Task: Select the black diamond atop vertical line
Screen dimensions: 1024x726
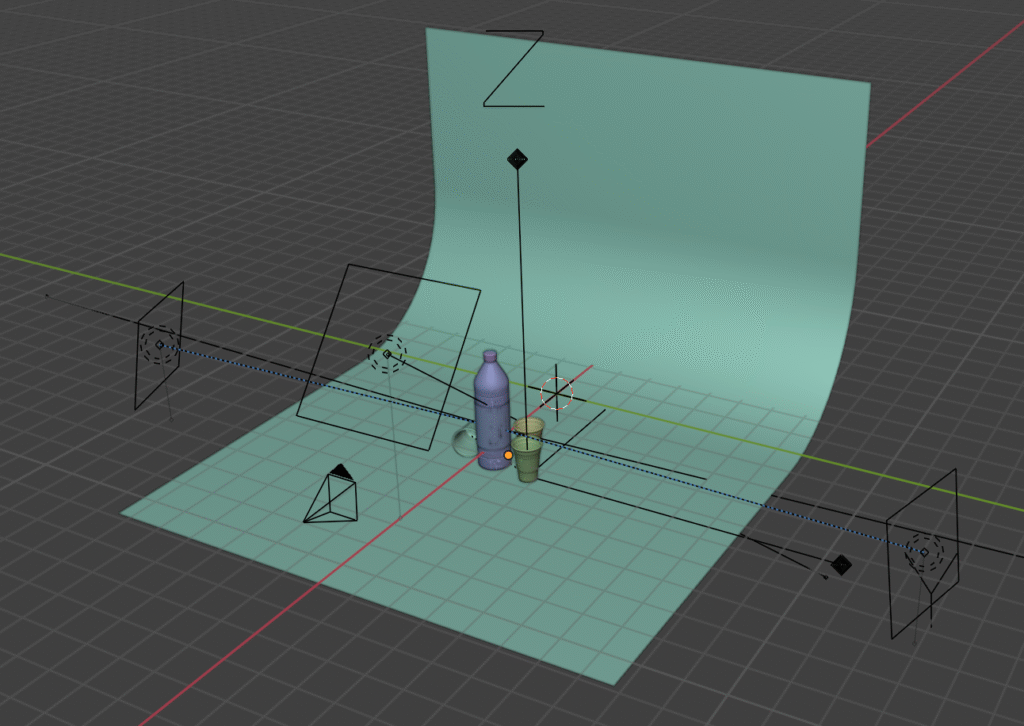Action: tap(517, 158)
